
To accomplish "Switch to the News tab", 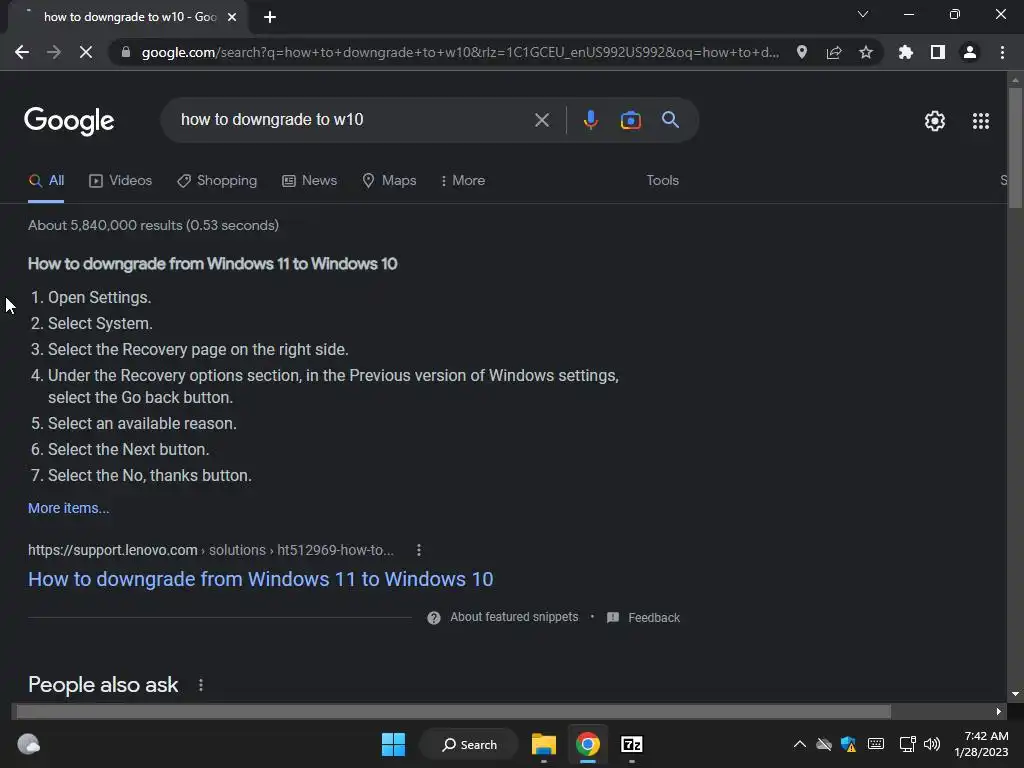I will point(309,181).
